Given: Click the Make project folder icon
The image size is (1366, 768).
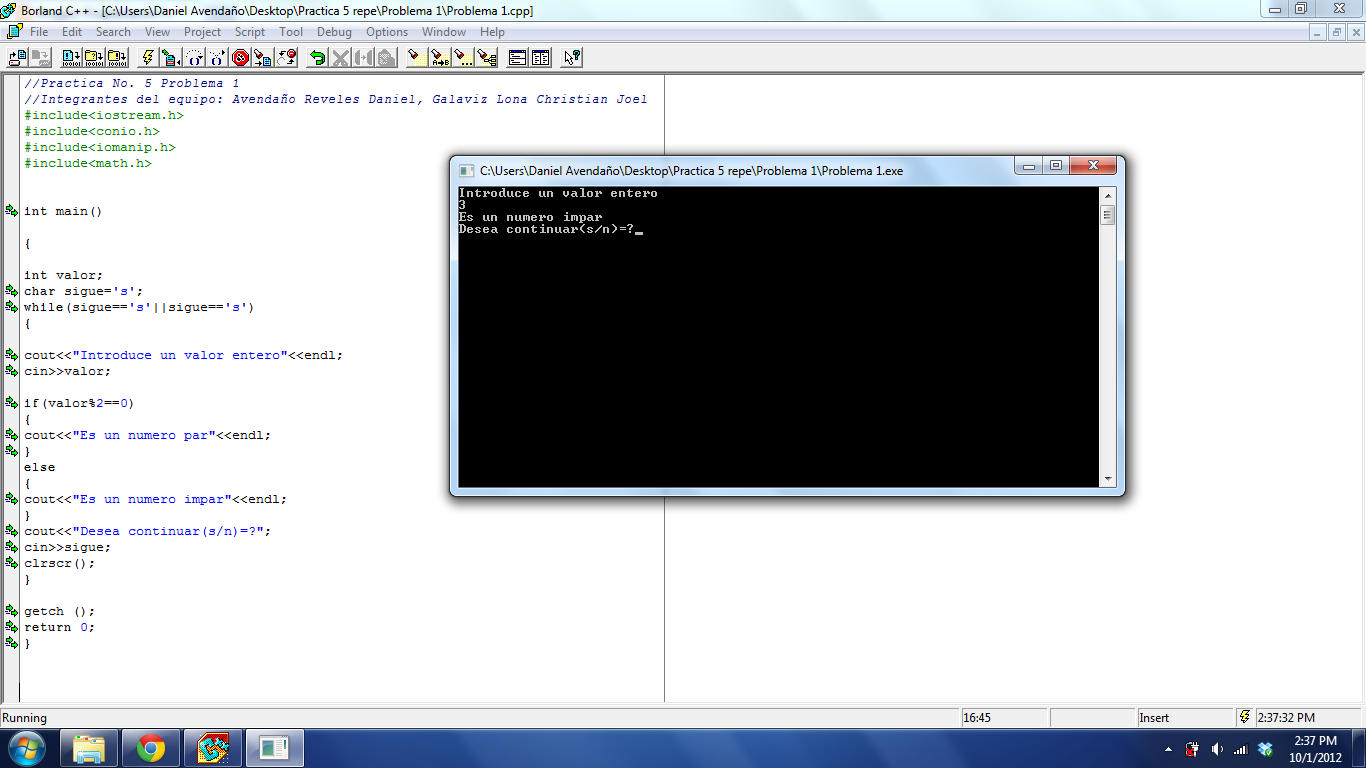Looking at the screenshot, I should coord(94,58).
